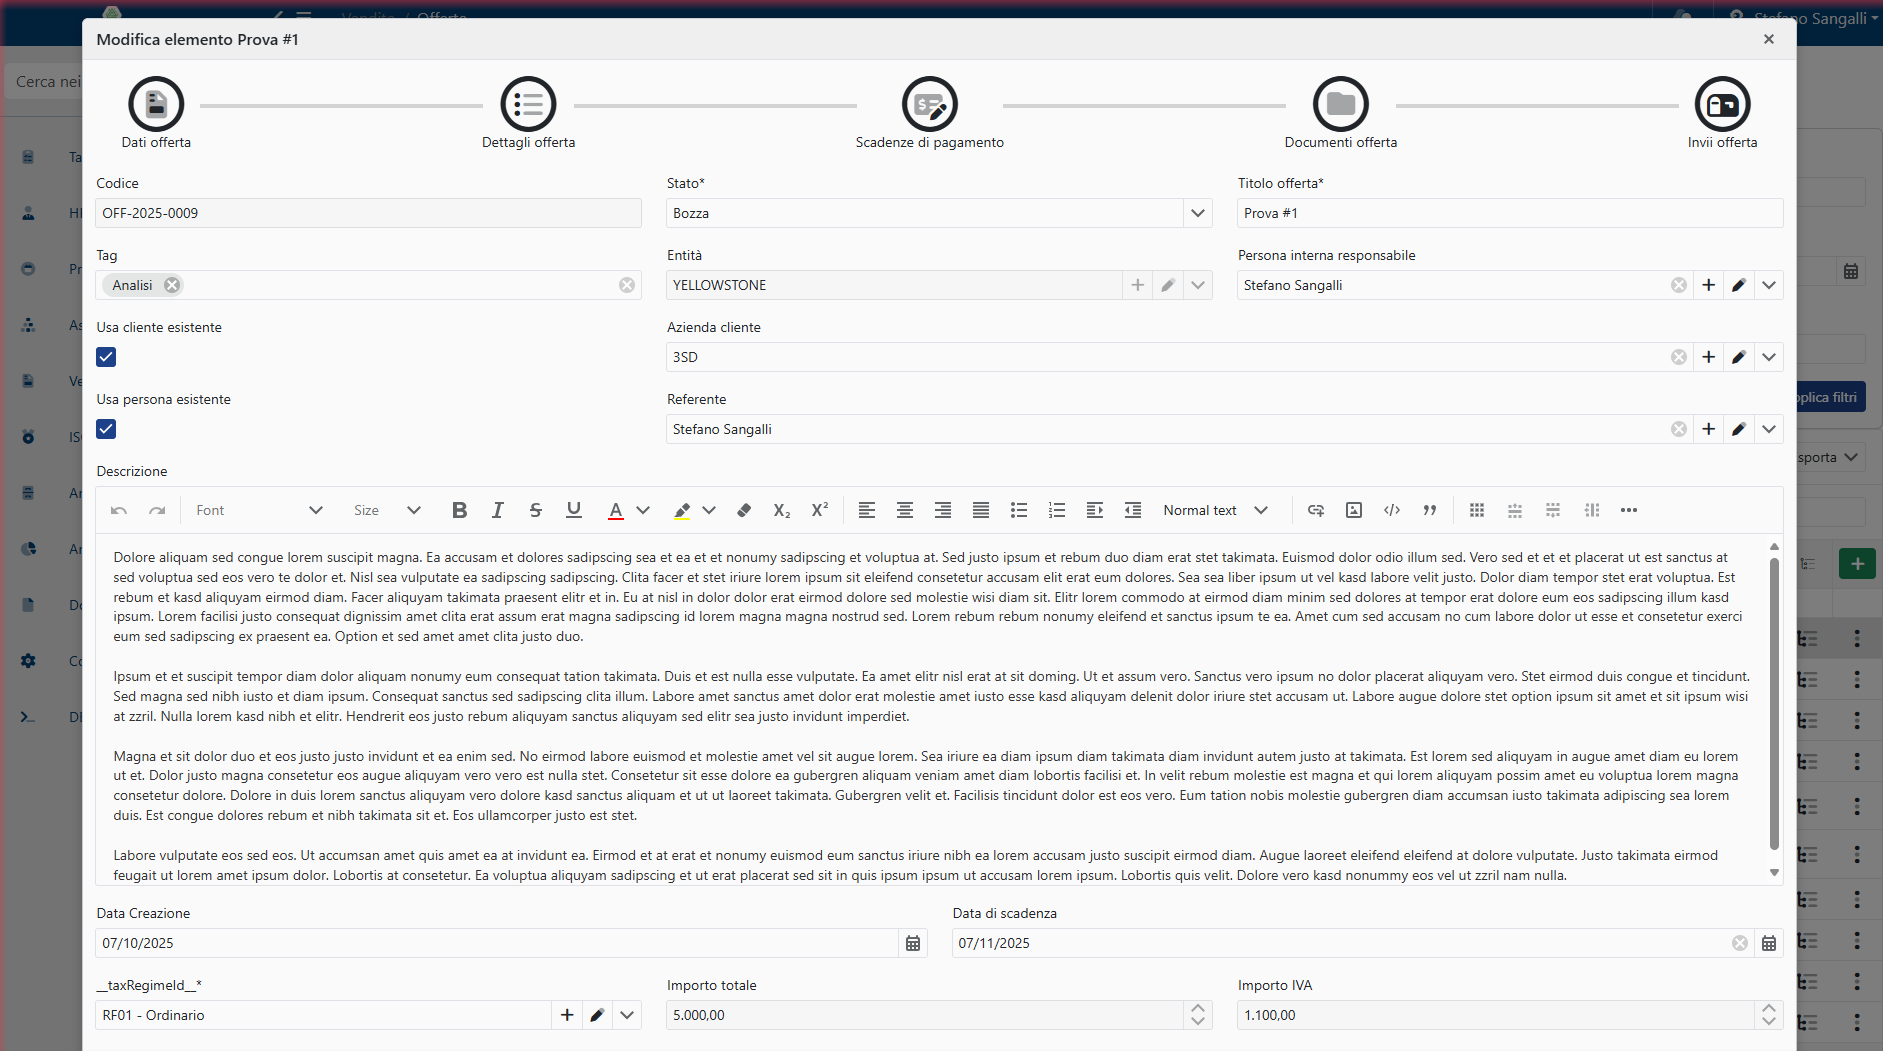1883x1051 pixels.
Task: Open the Stato dropdown
Action: [1197, 213]
